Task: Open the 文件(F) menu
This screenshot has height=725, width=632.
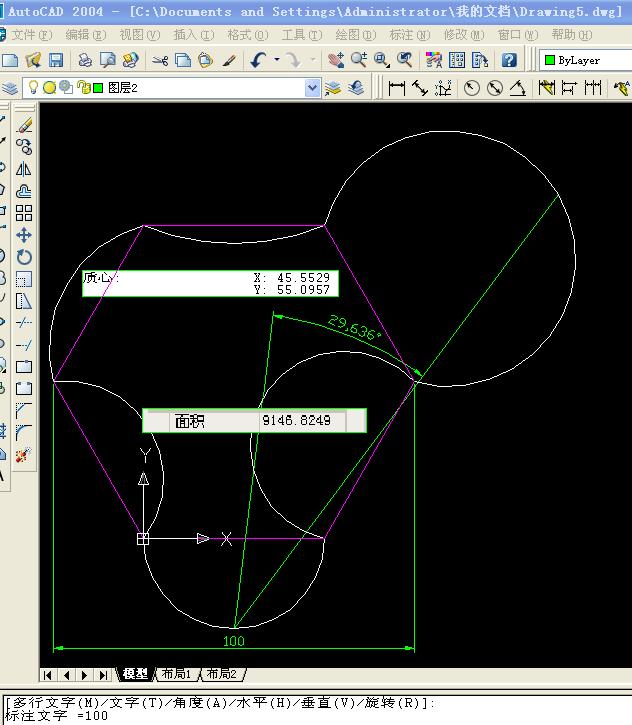Action: pyautogui.click(x=31, y=35)
